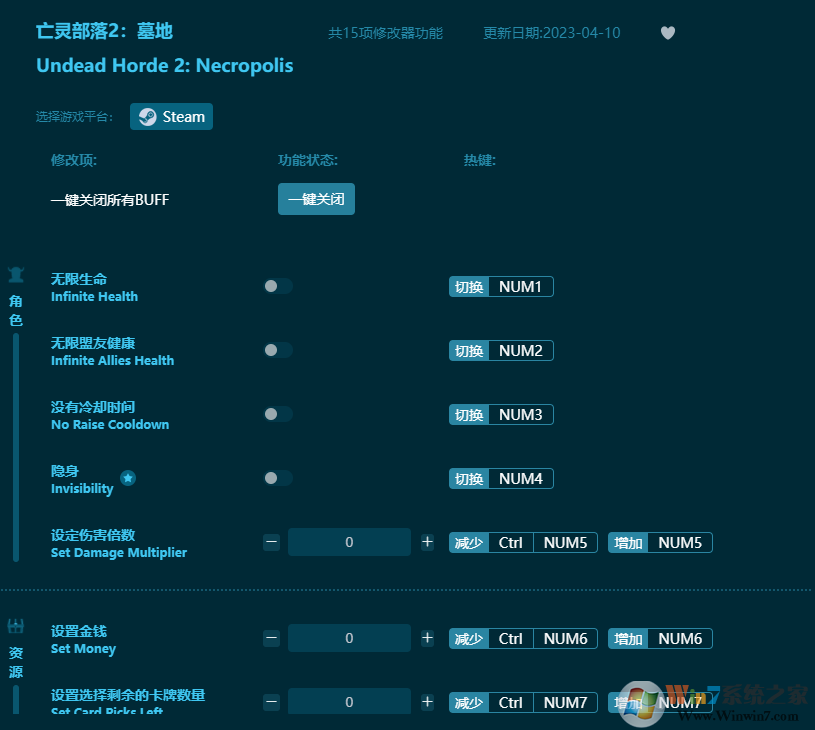This screenshot has width=815, height=730.
Task: Click 减少 Ctrl NUM5 for Damage Multiplier
Action: pos(523,542)
